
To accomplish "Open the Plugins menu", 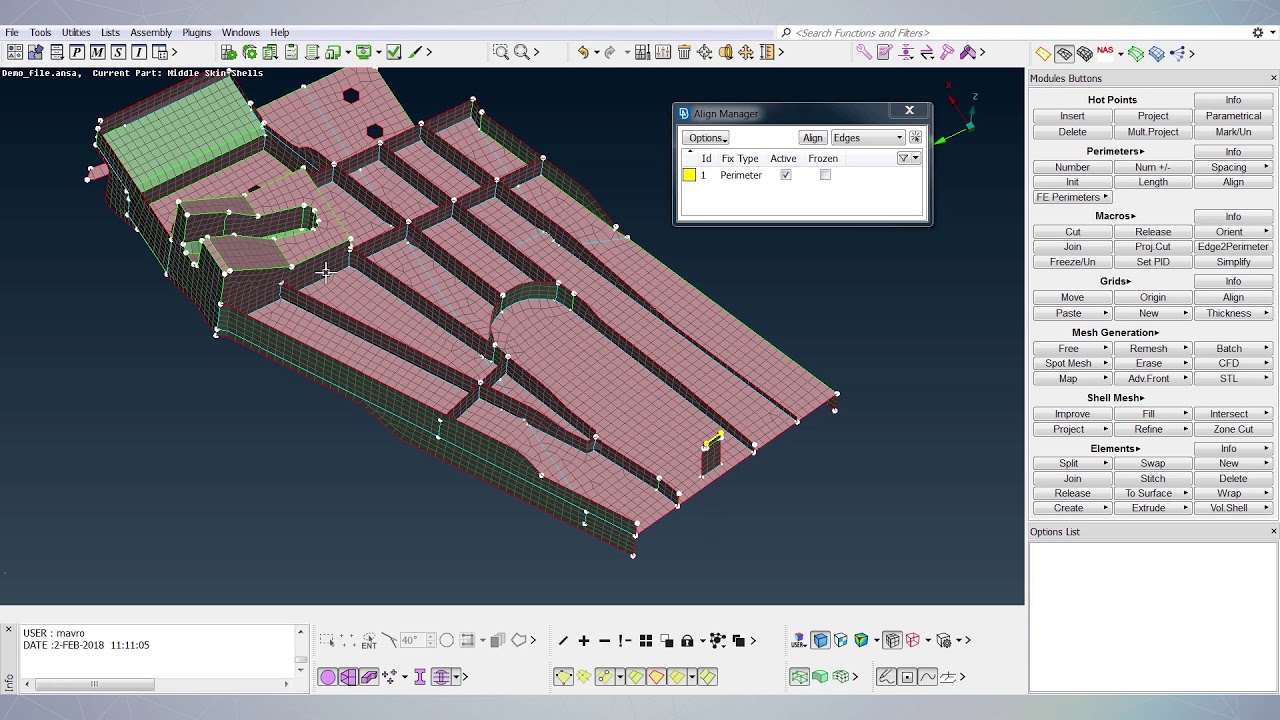I will pyautogui.click(x=196, y=32).
